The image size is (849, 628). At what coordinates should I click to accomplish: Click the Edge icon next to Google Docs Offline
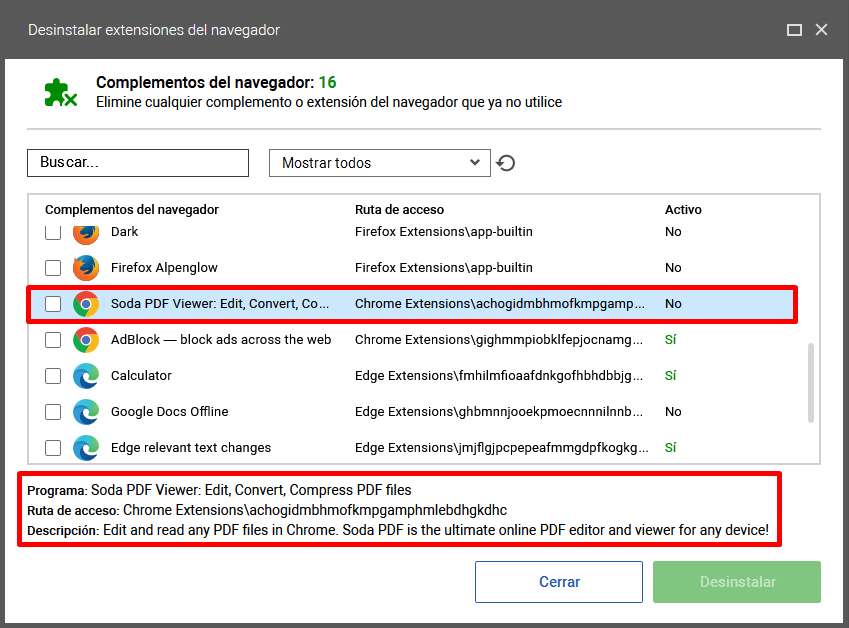[86, 411]
